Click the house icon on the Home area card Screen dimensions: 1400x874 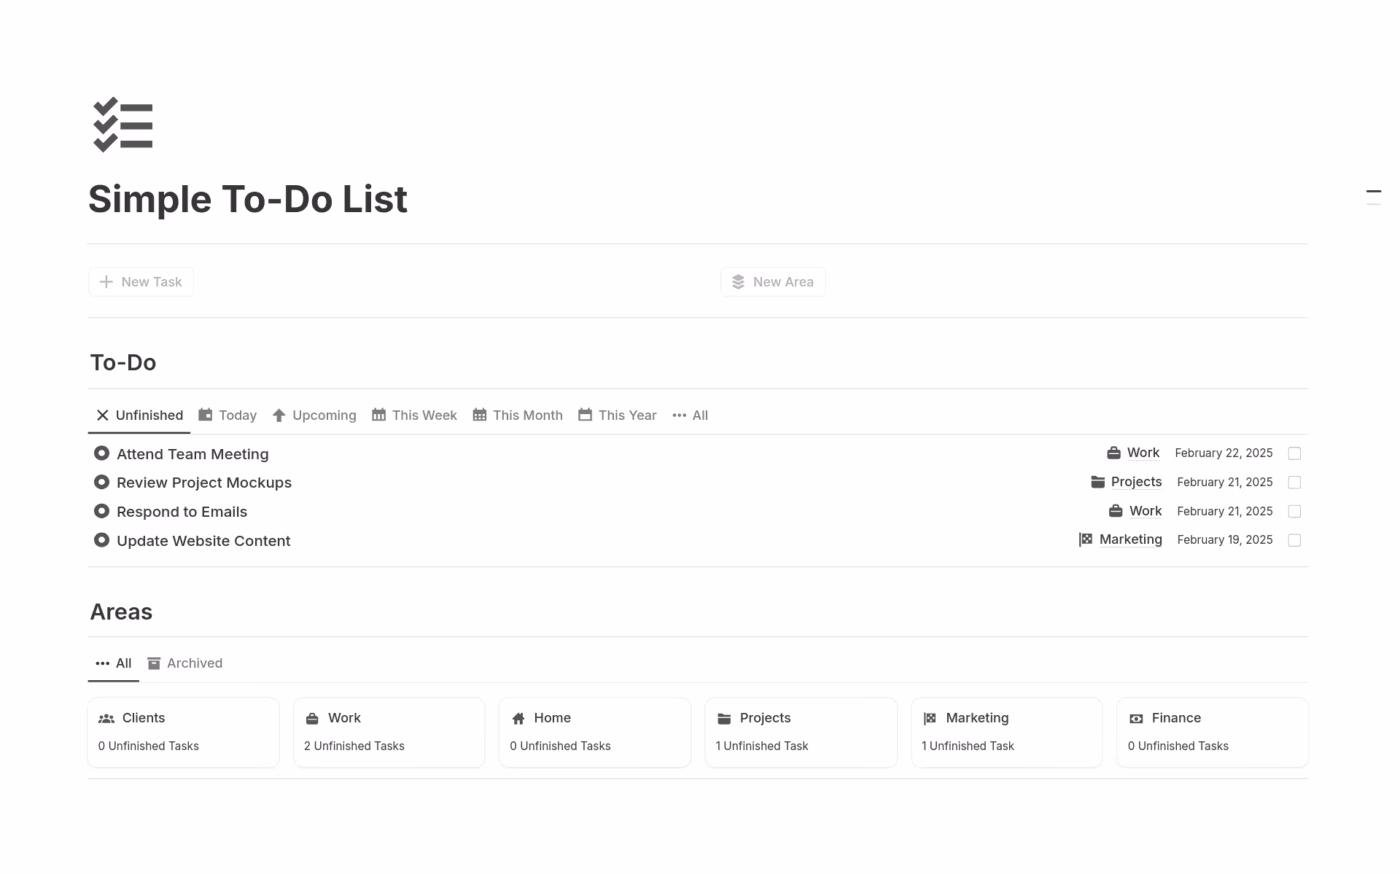[x=518, y=718]
